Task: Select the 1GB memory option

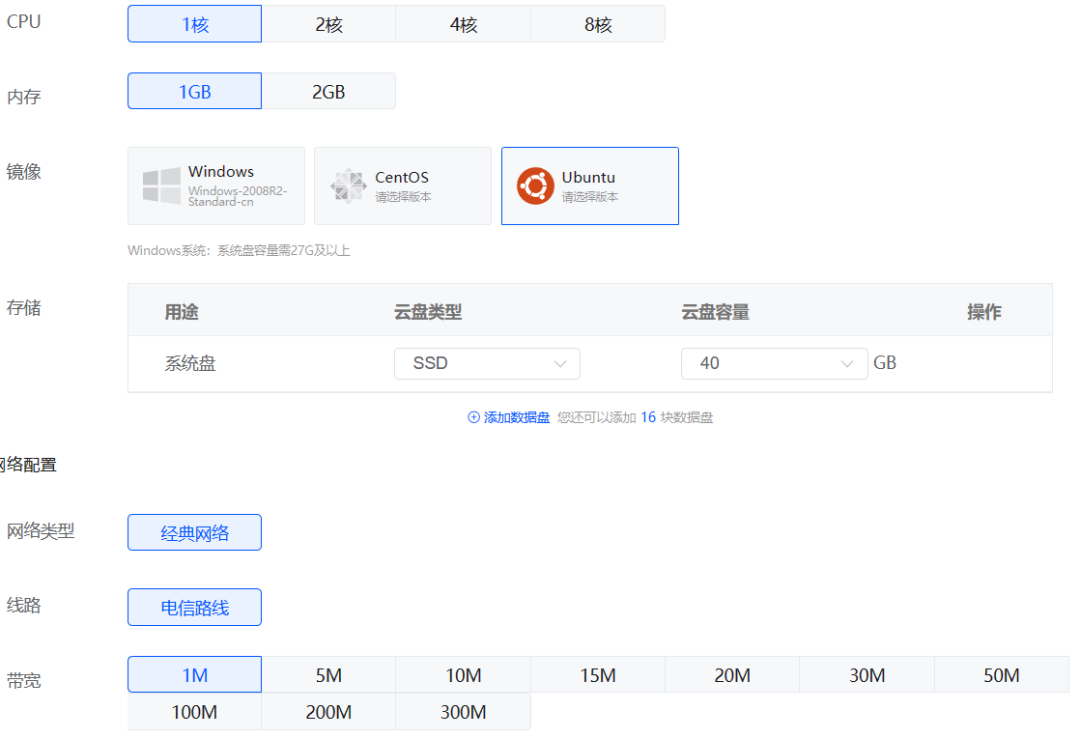Action: tap(195, 92)
